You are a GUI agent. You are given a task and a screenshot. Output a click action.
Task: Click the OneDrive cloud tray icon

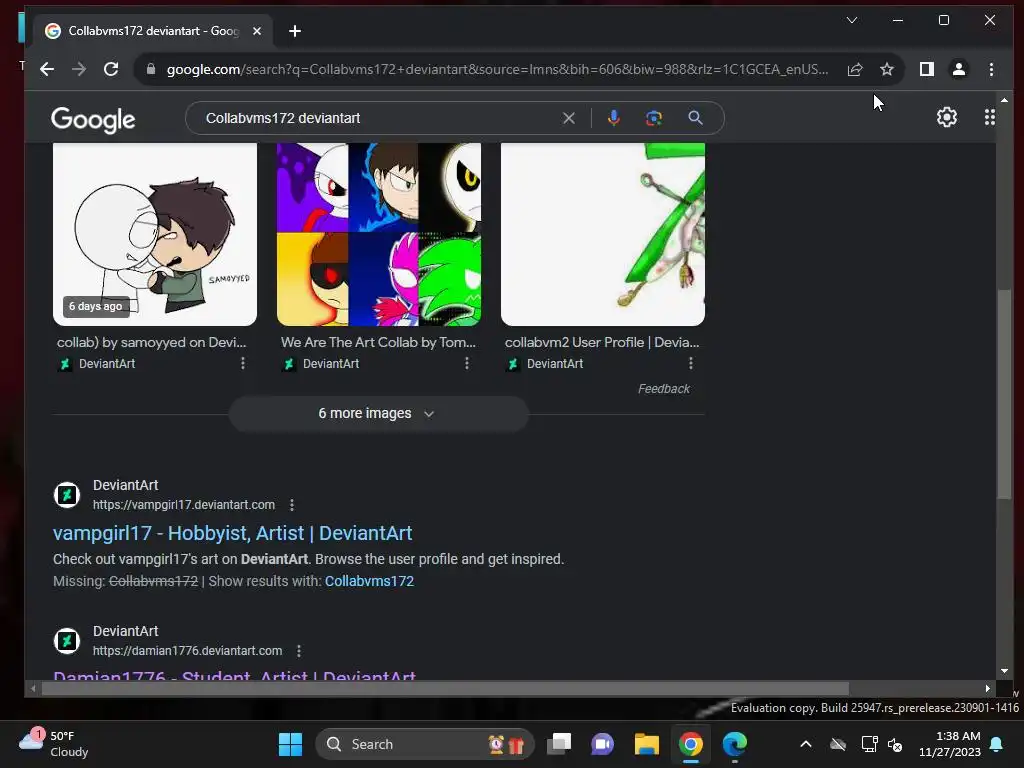click(838, 744)
